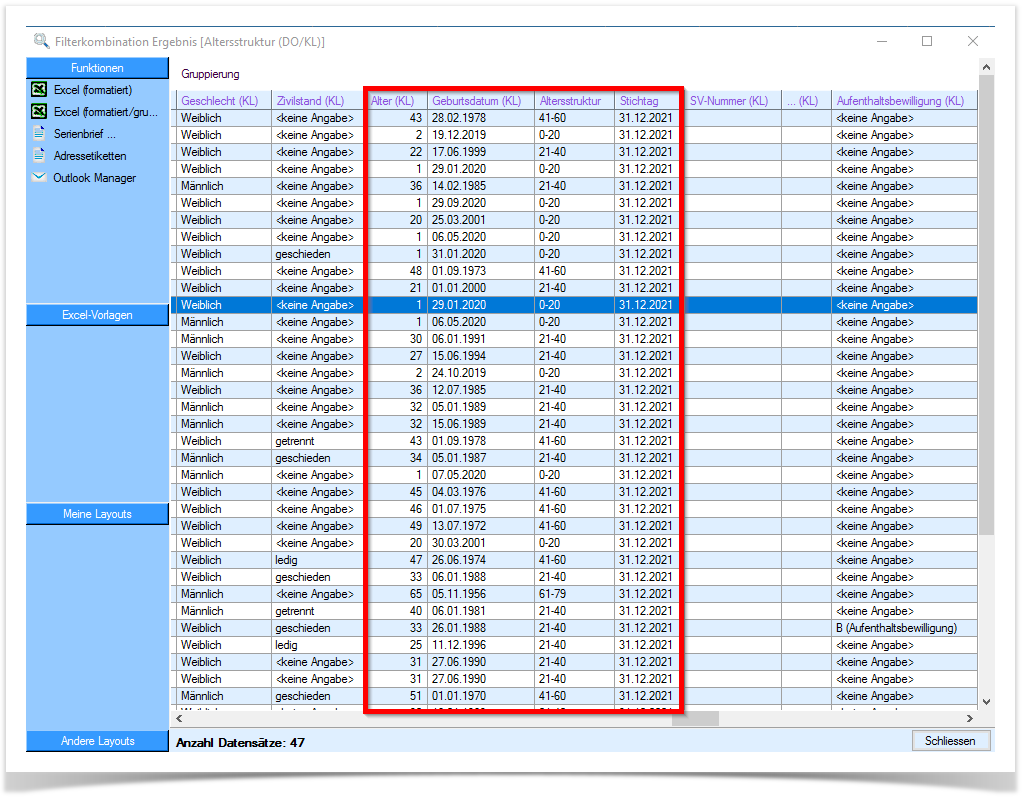
Task: Select row with birthdate 31.01.2020
Action: (574, 255)
